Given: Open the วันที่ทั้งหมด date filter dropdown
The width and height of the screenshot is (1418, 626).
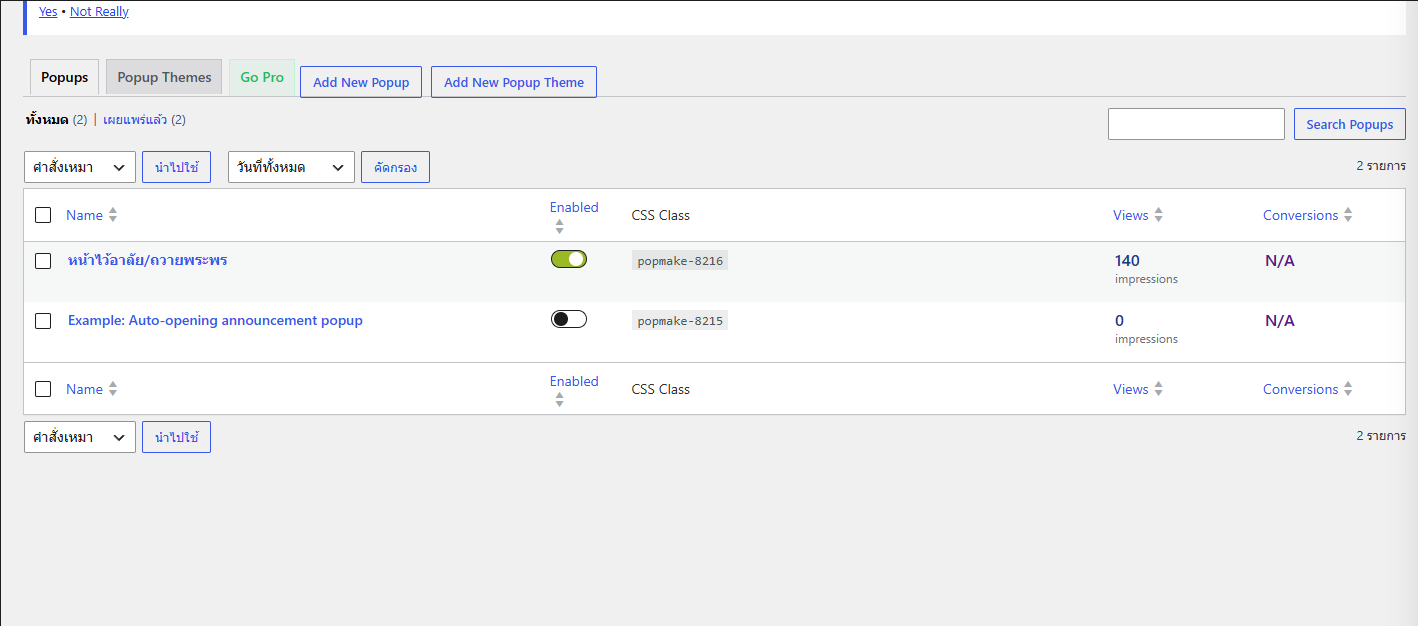Looking at the screenshot, I should (x=292, y=167).
